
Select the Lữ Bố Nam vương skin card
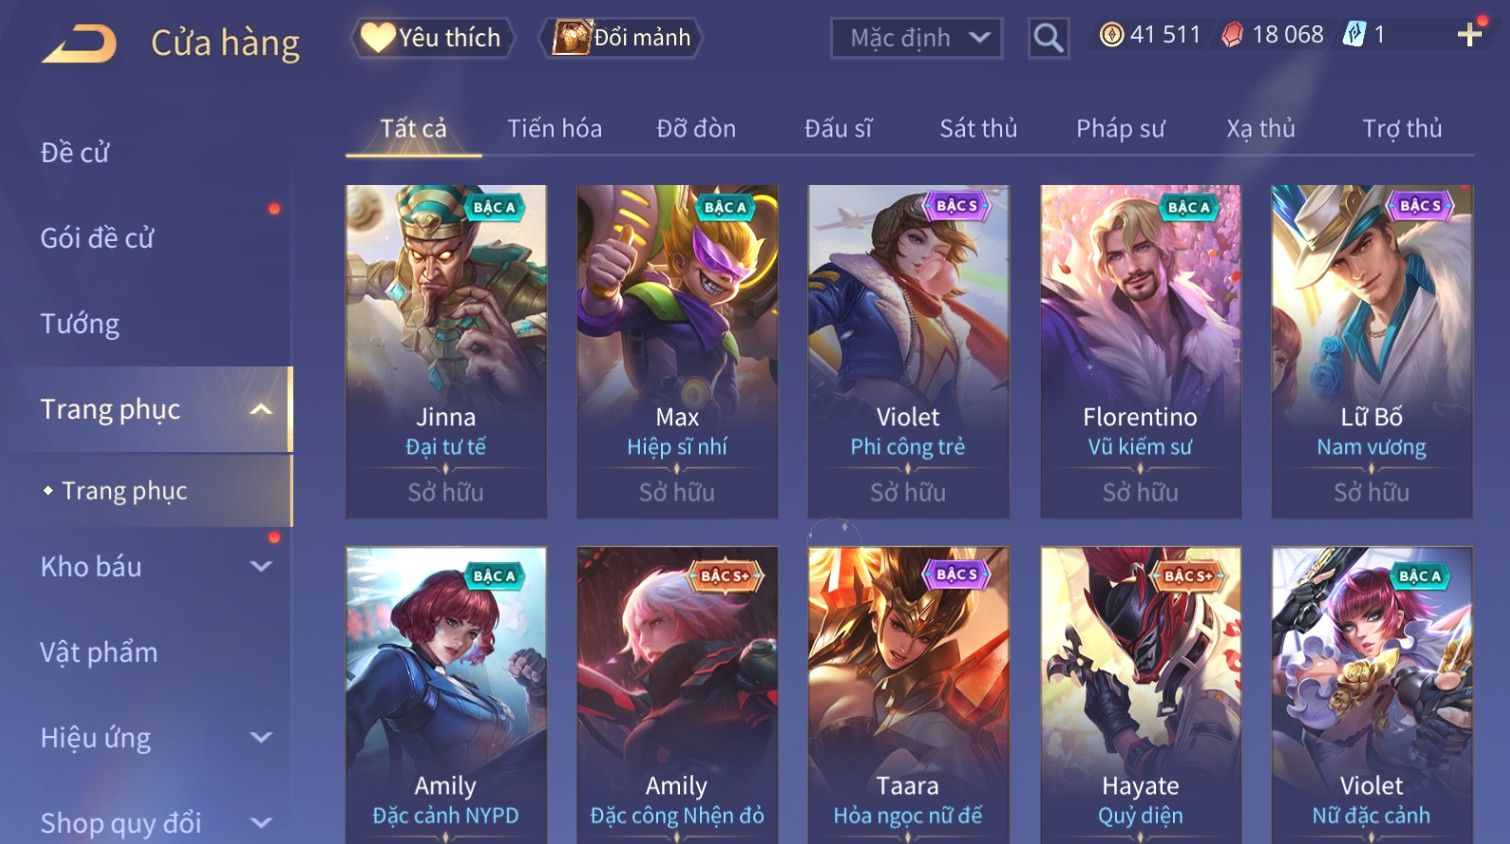pos(1372,351)
